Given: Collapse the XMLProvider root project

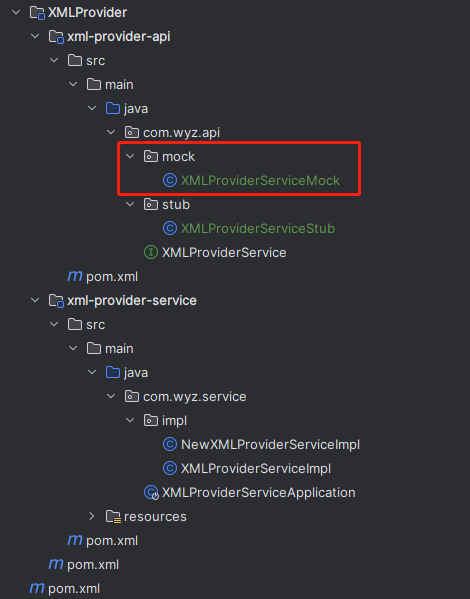Looking at the screenshot, I should pyautogui.click(x=16, y=12).
